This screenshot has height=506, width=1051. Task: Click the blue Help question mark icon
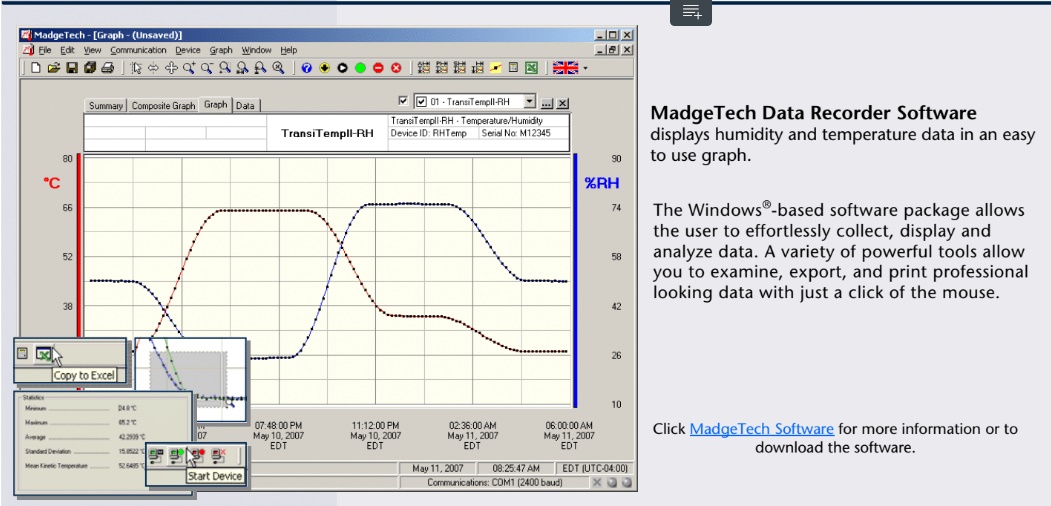(x=306, y=68)
